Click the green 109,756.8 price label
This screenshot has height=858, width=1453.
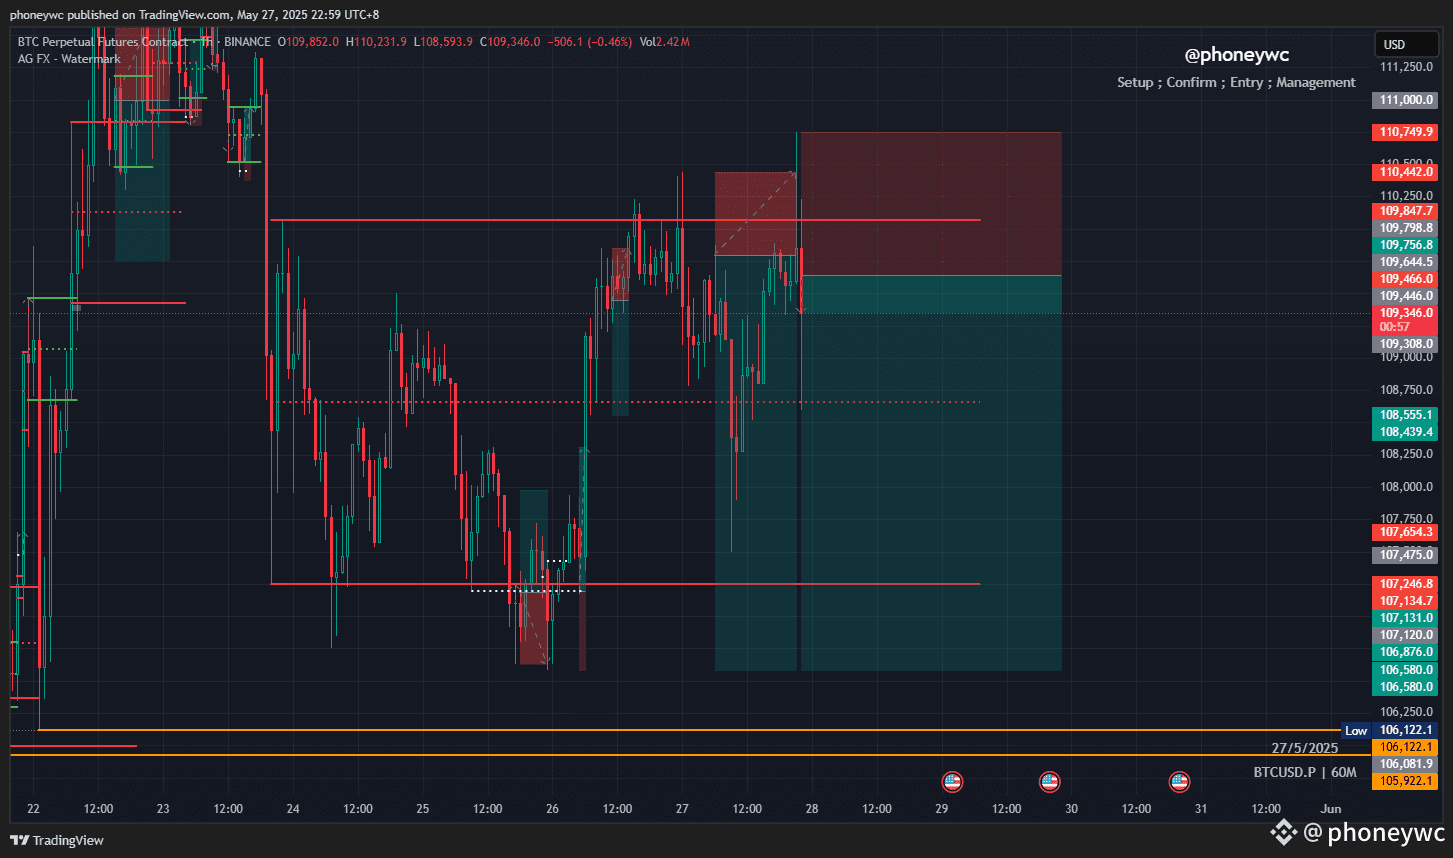click(1406, 245)
